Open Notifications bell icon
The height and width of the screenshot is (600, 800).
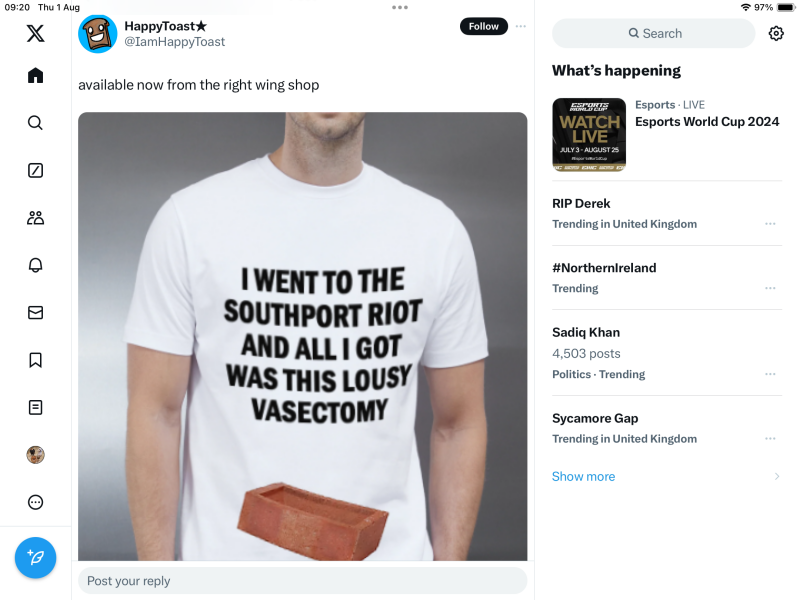[x=35, y=265]
